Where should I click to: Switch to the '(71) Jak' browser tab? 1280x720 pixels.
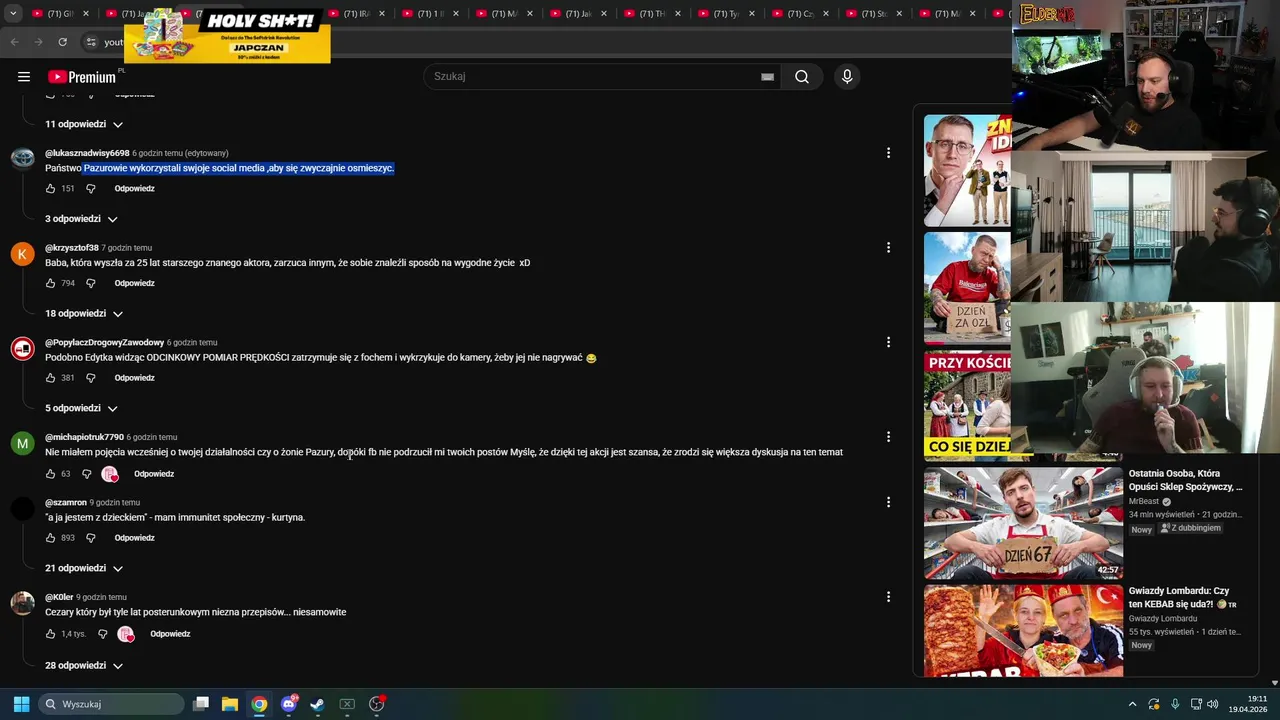point(579,14)
